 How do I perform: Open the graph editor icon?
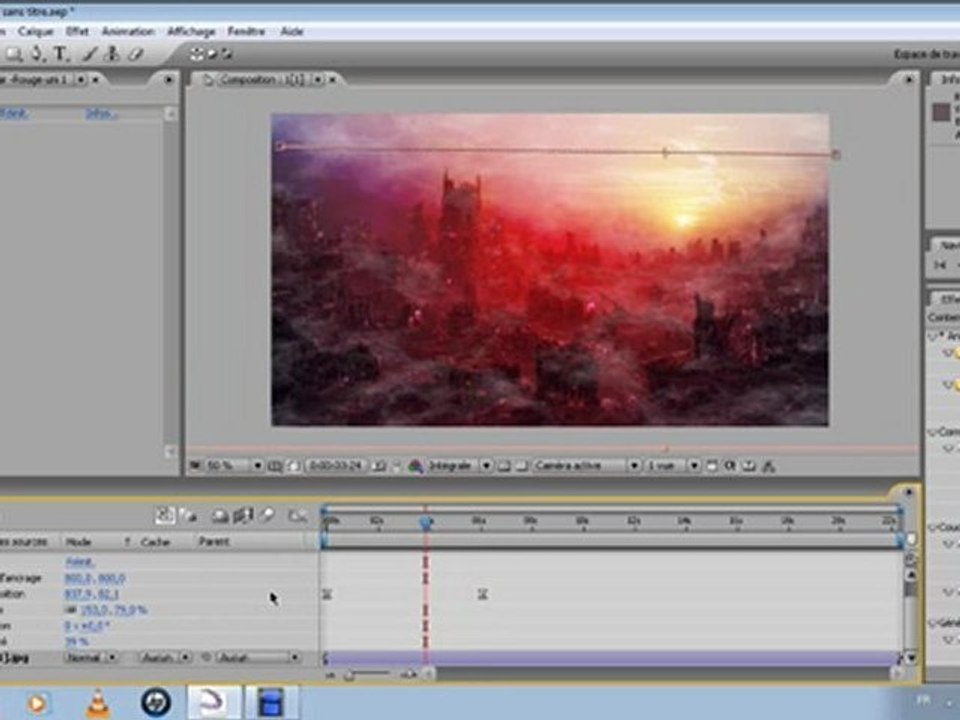coord(298,516)
